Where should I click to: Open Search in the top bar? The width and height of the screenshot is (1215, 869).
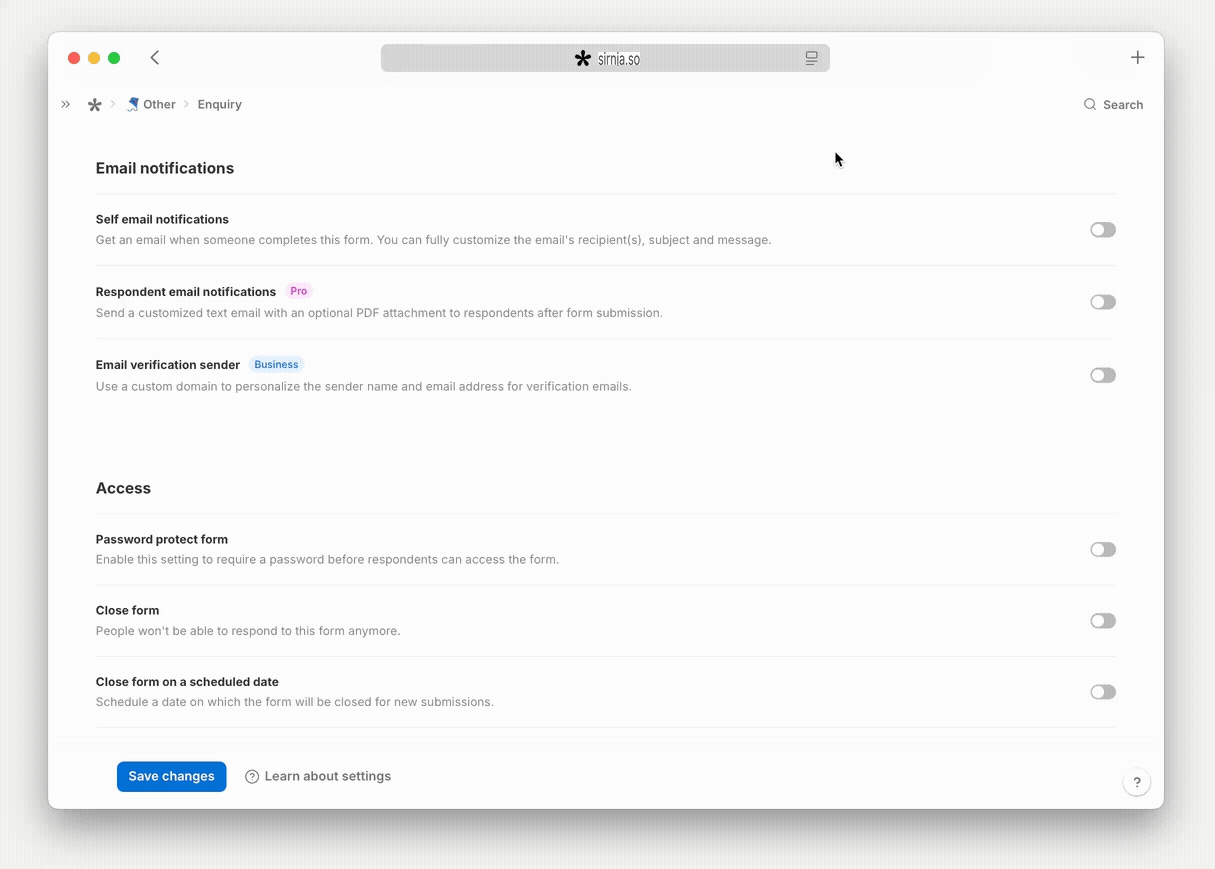(x=1113, y=104)
